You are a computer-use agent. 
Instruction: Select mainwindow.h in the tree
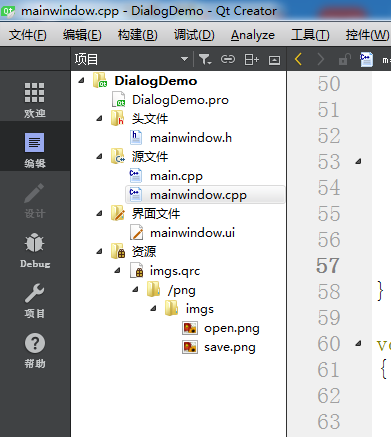click(191, 138)
